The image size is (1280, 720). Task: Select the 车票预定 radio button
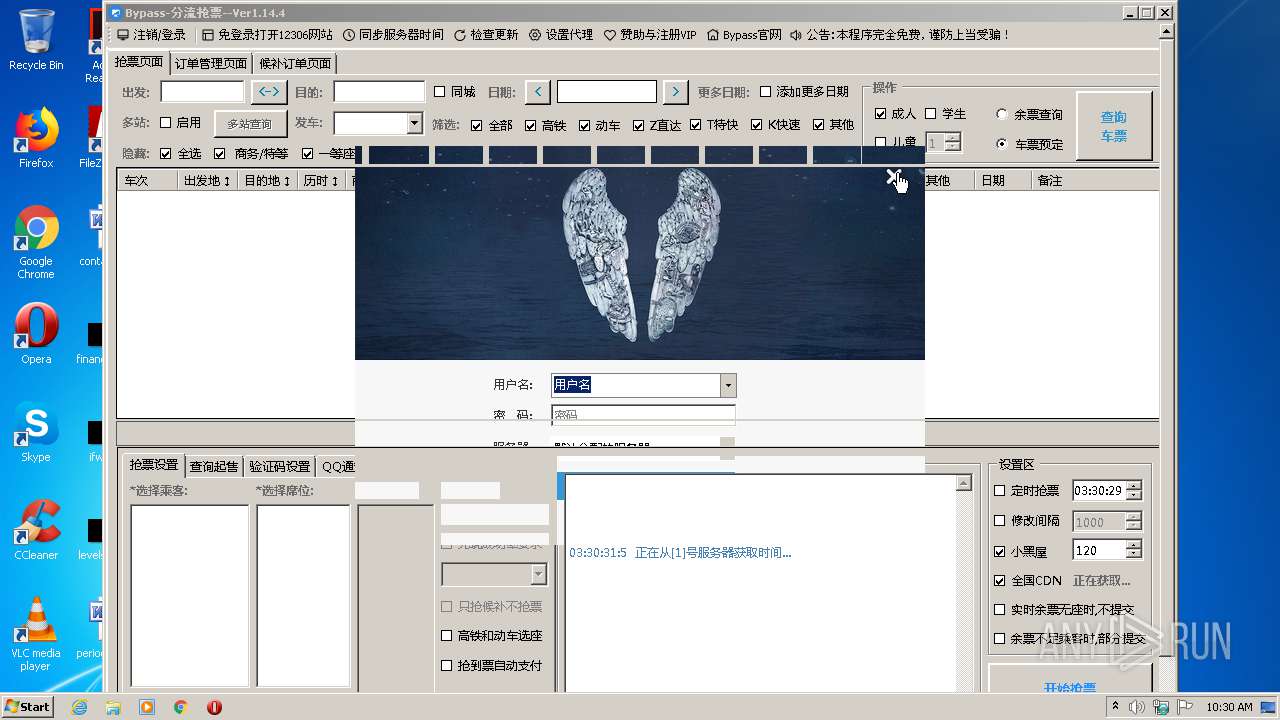pos(1002,144)
